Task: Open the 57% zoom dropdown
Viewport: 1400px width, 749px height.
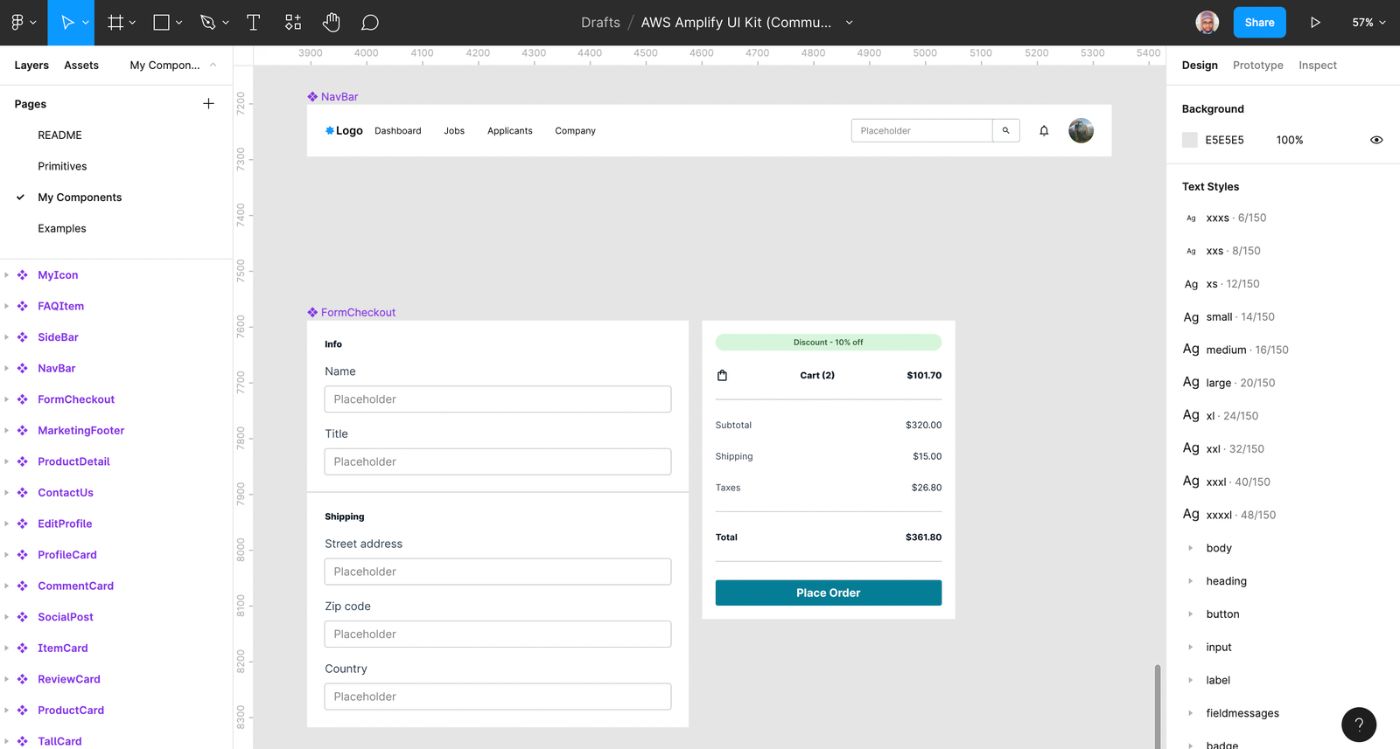Action: tap(1369, 22)
